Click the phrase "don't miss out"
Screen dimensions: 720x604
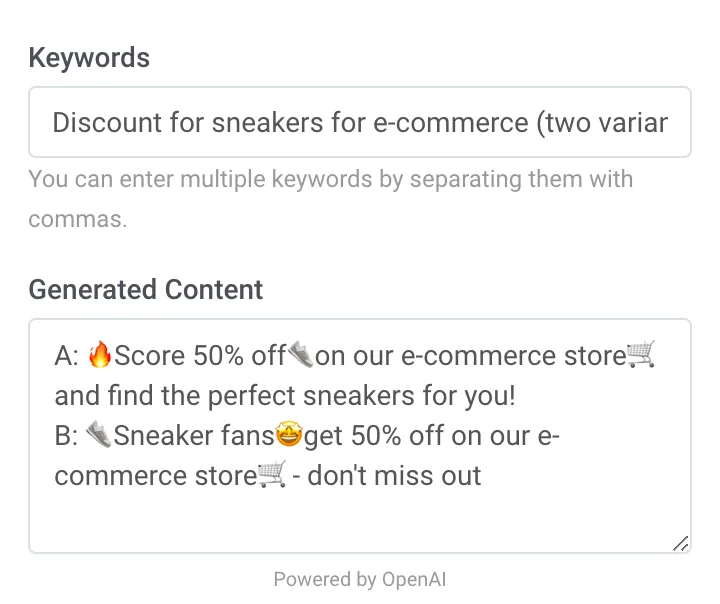point(394,475)
